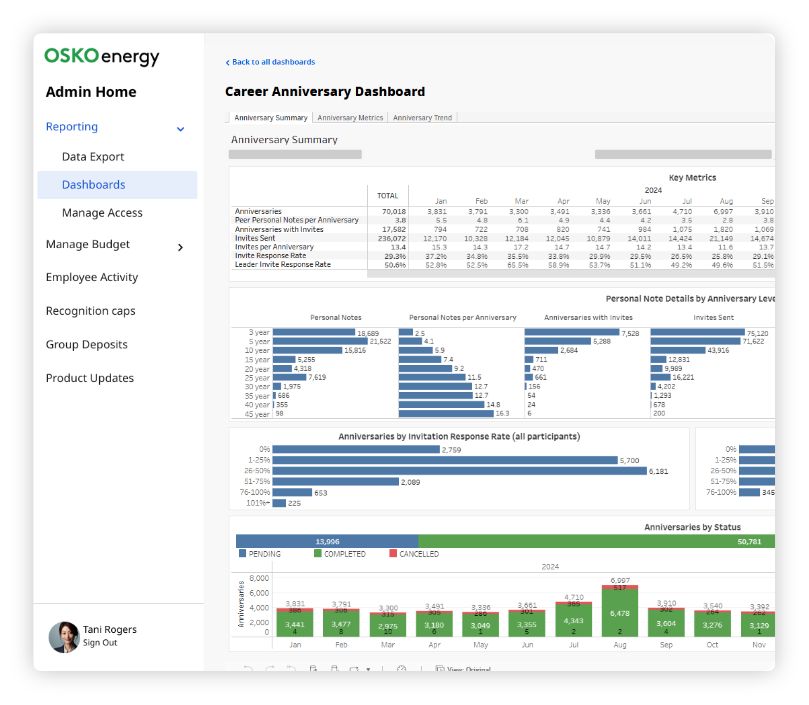Image resolution: width=809 pixels, height=705 pixels.
Task: Go to Employee Activity
Action: pyautogui.click(x=92, y=277)
